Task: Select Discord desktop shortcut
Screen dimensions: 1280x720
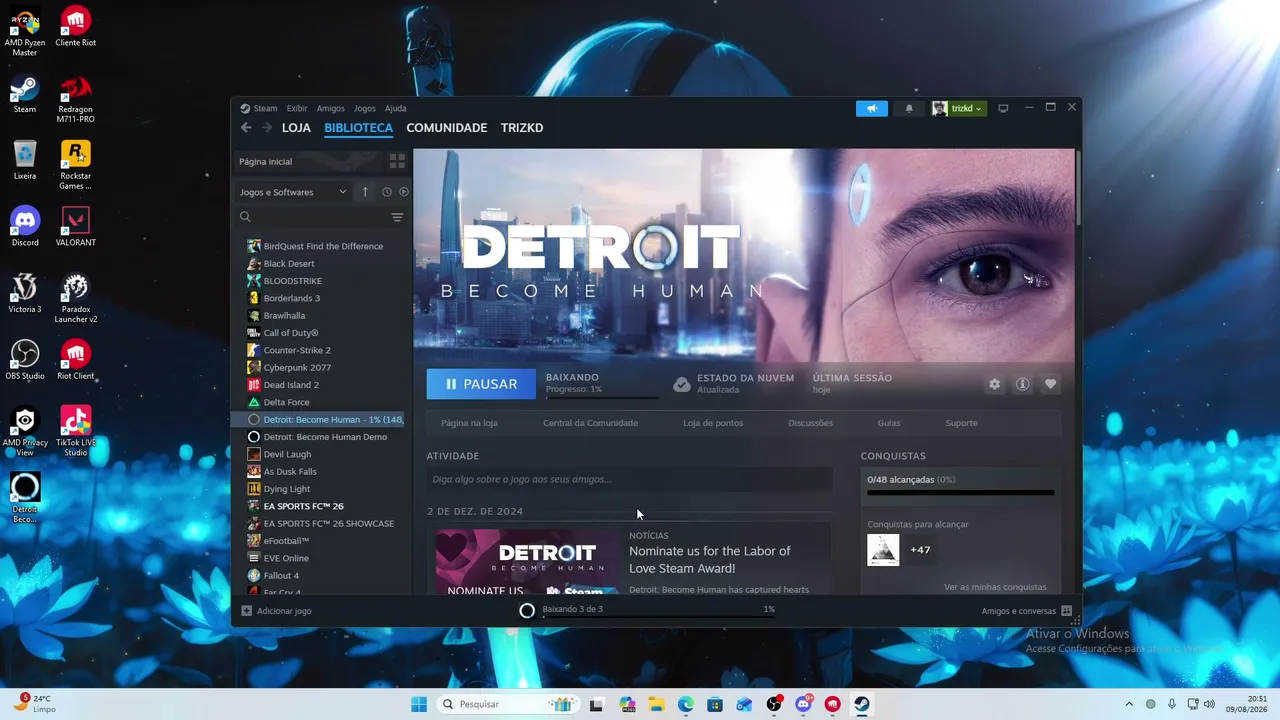Action: point(25,227)
